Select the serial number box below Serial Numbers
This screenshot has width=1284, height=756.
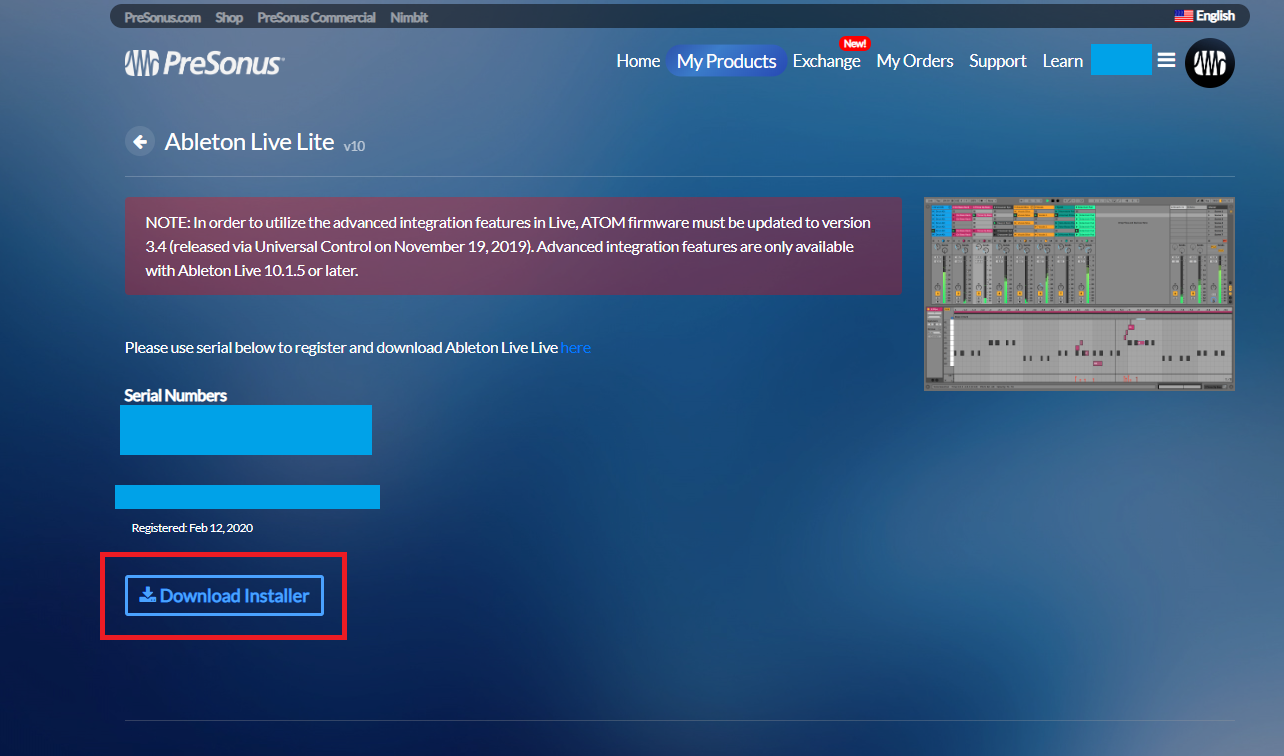pos(246,430)
